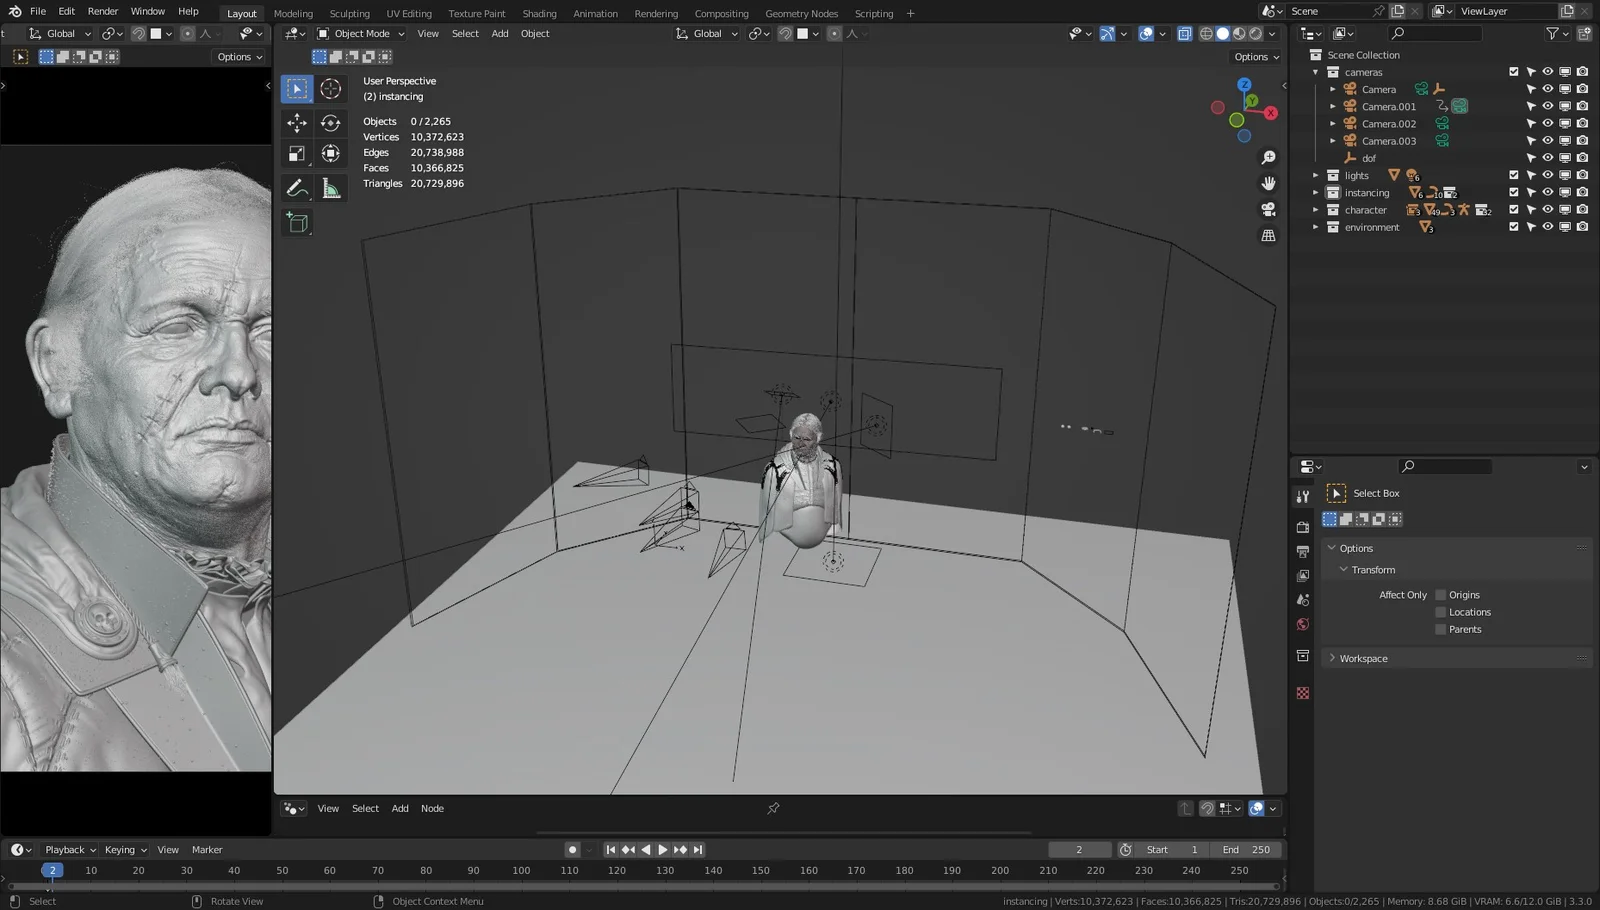Select the Add Cube tool
This screenshot has height=910, width=1600.
297,222
